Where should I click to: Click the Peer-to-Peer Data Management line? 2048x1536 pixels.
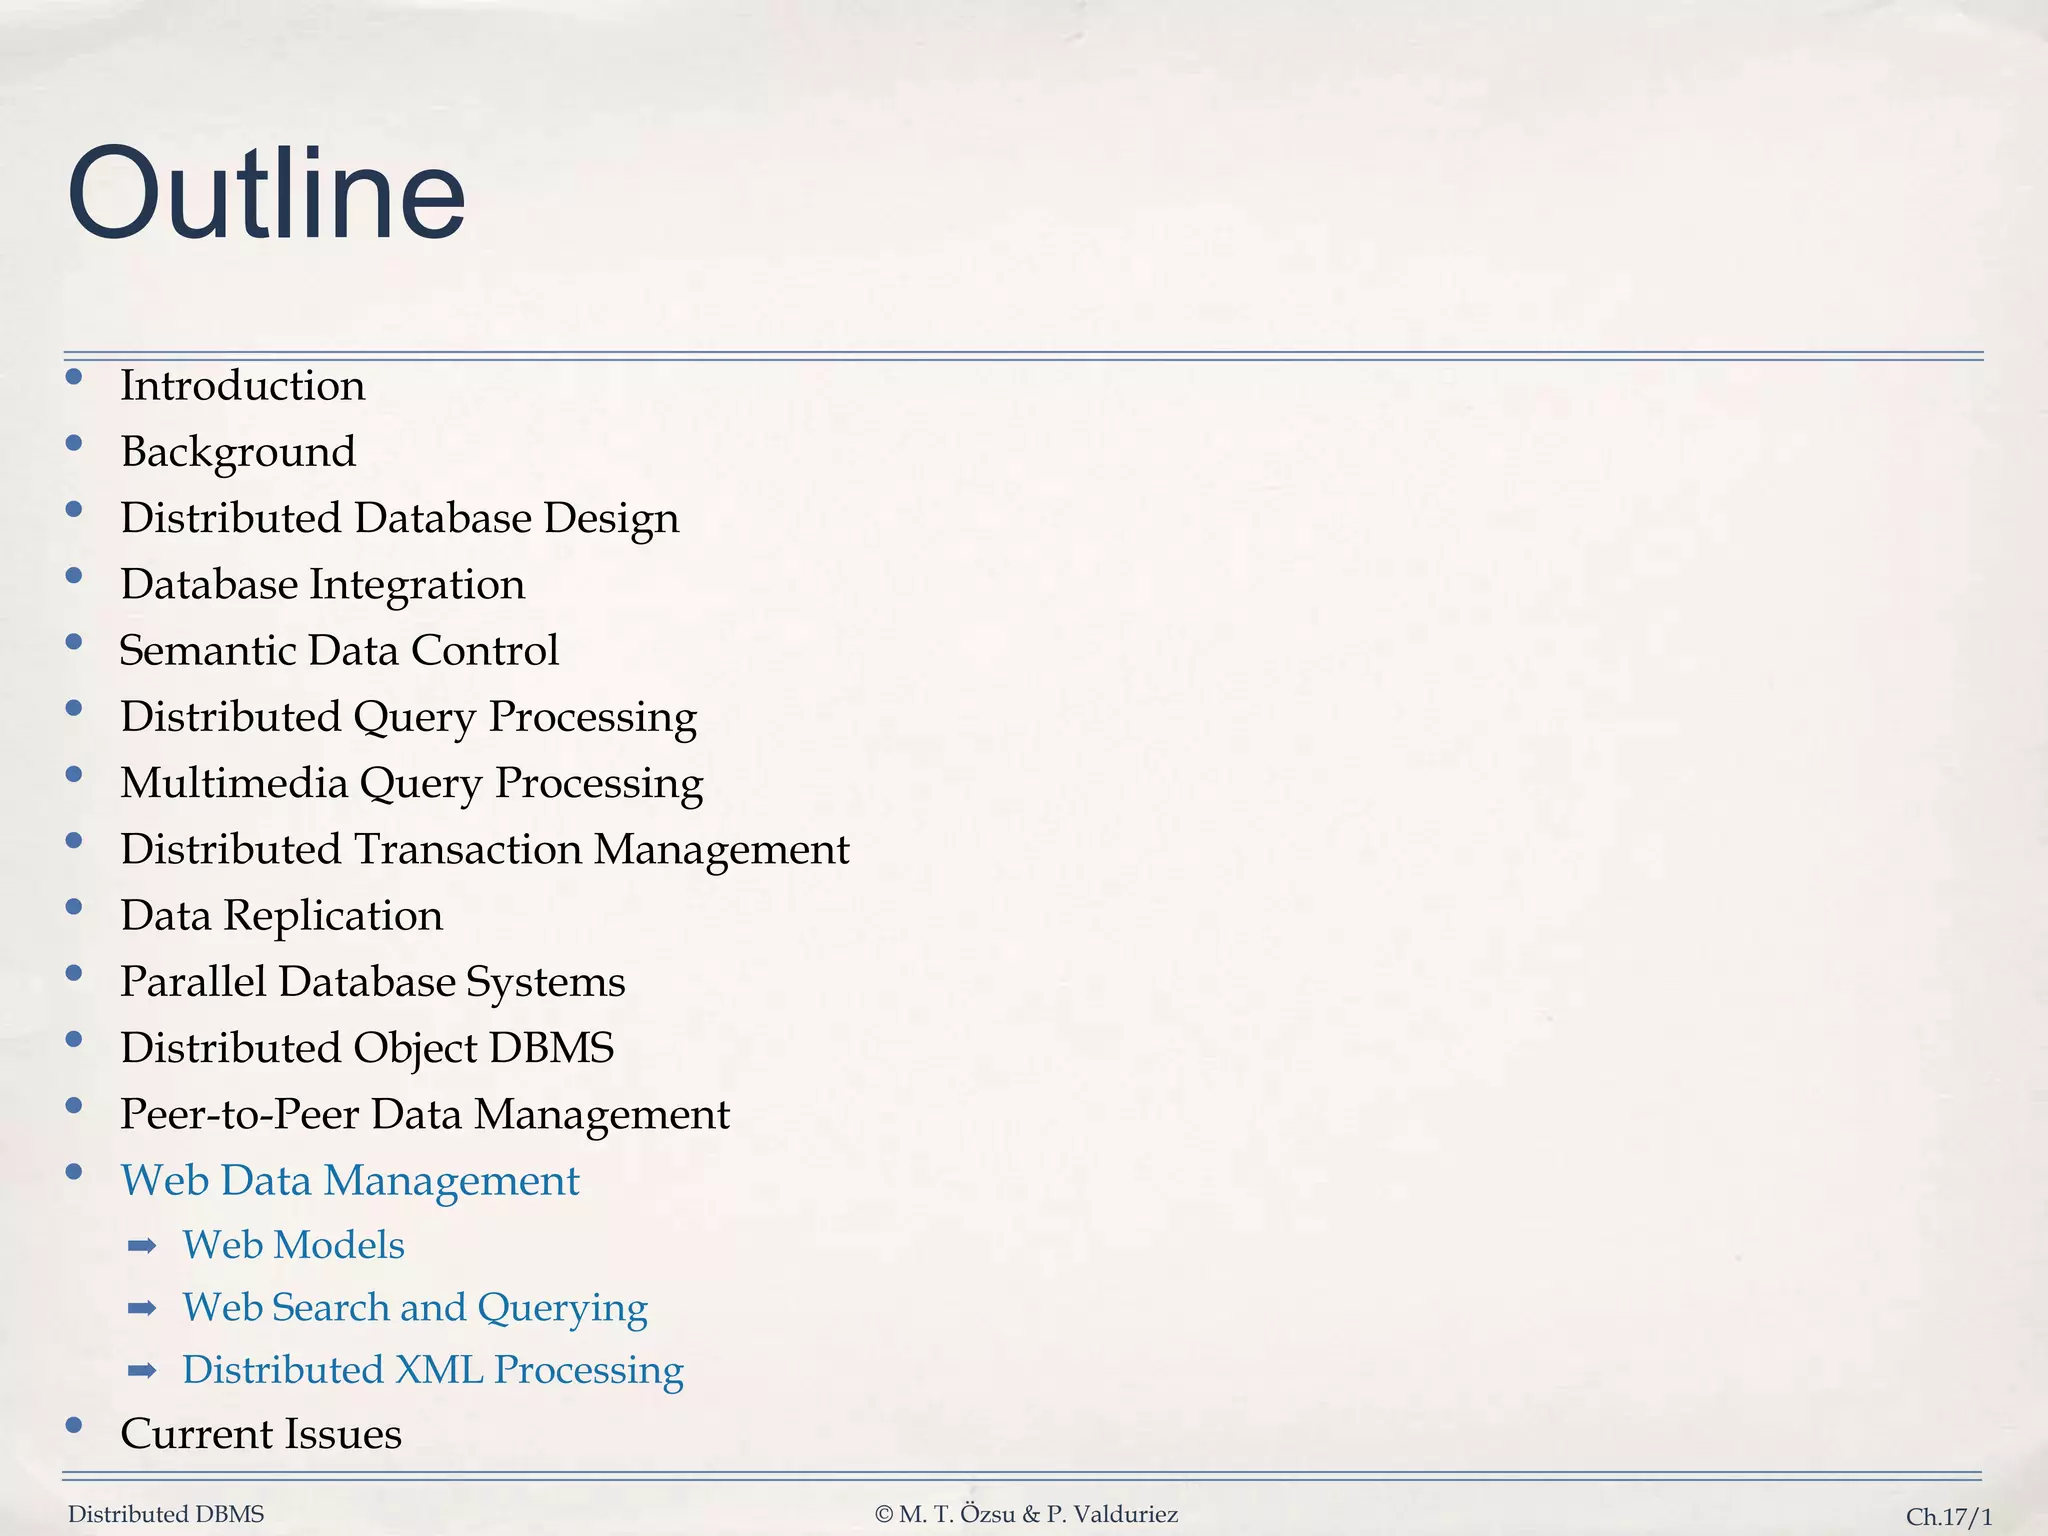pyautogui.click(x=425, y=1114)
